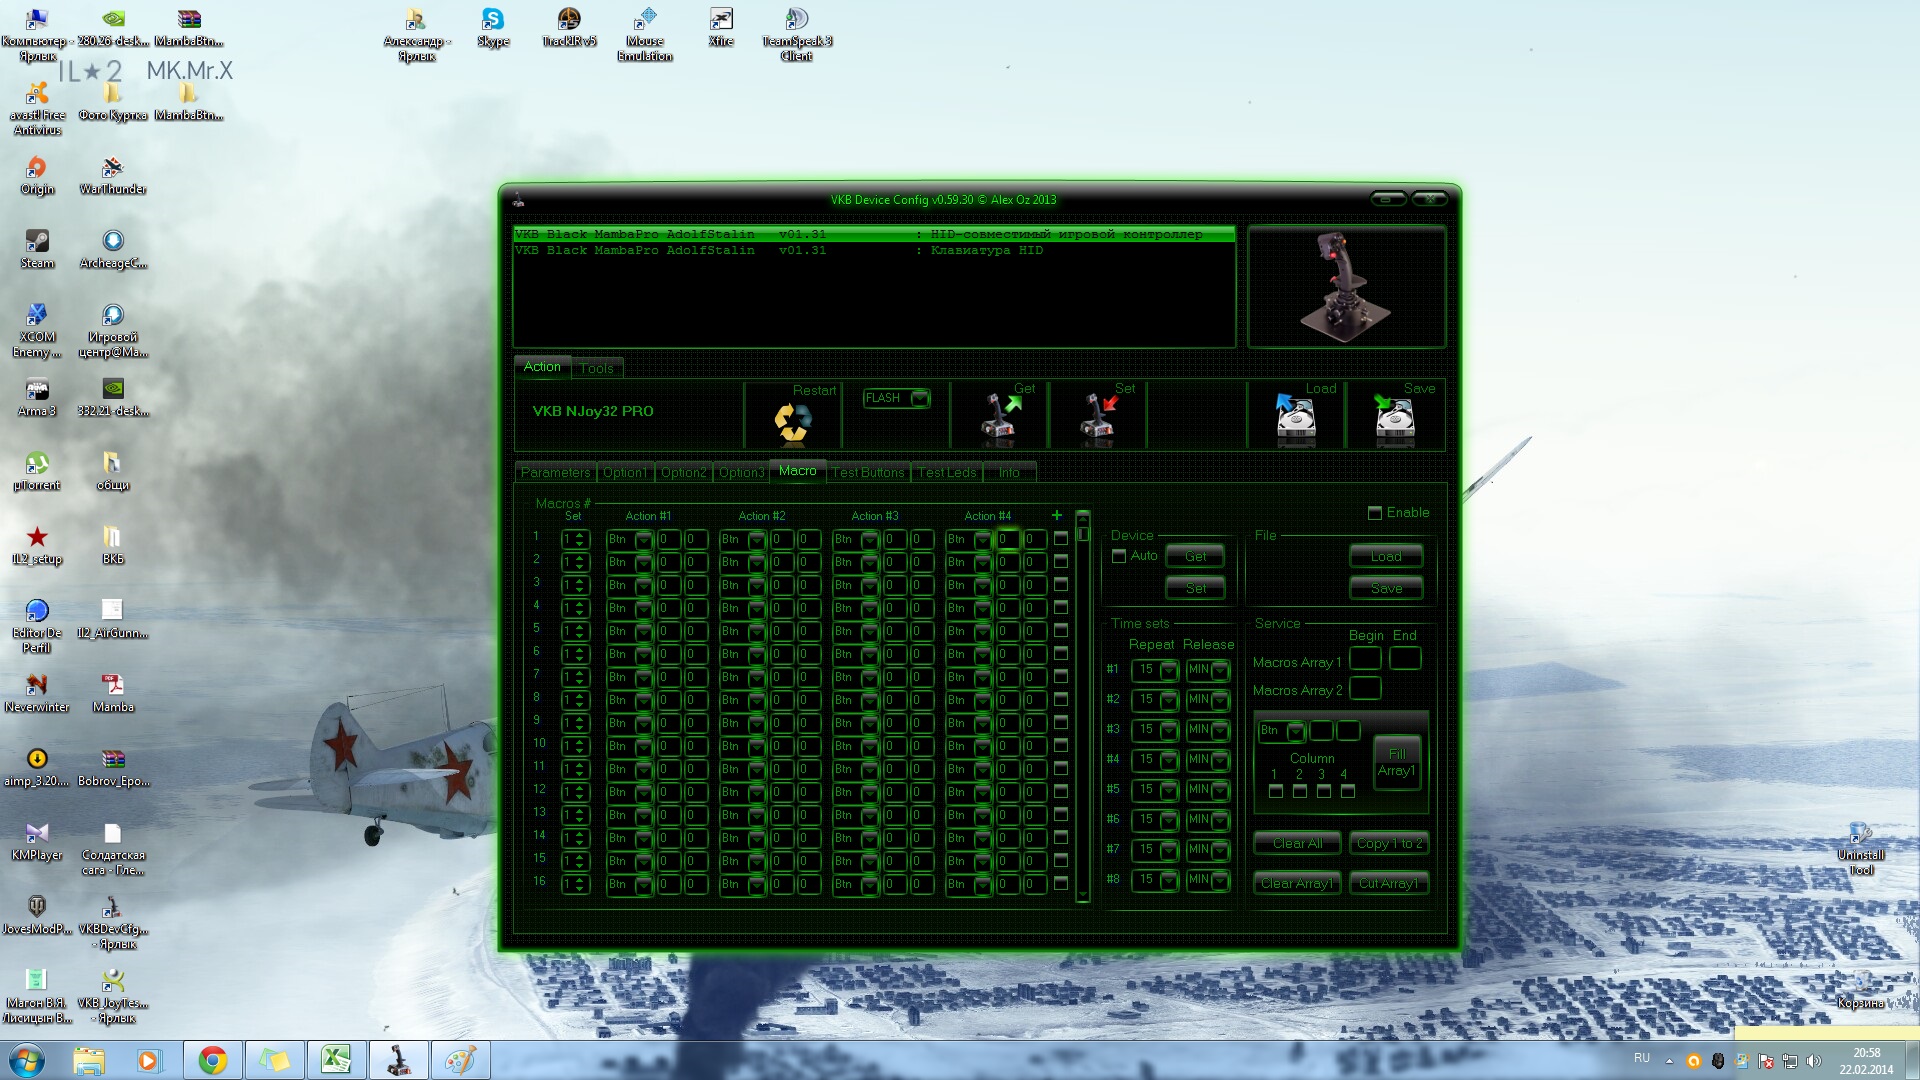Select Клавиатура HID device row in list
The height and width of the screenshot is (1080, 1920).
[874, 251]
